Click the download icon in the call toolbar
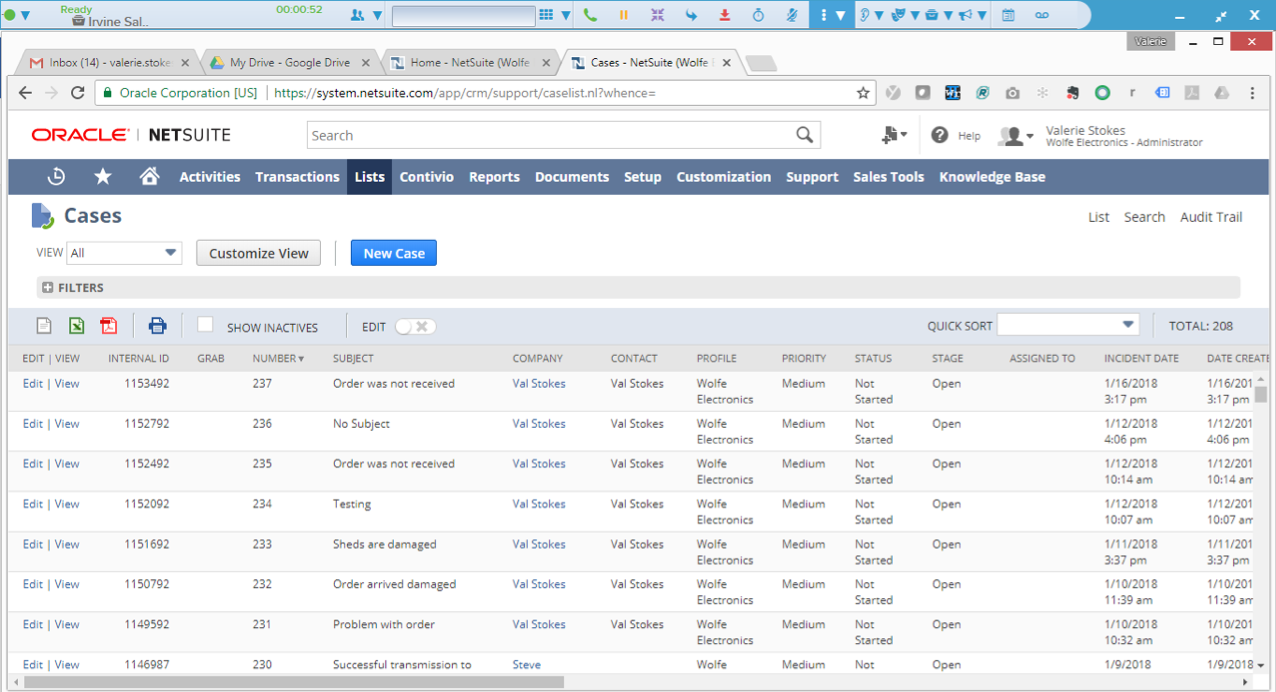This screenshot has width=1276, height=692. coord(723,15)
